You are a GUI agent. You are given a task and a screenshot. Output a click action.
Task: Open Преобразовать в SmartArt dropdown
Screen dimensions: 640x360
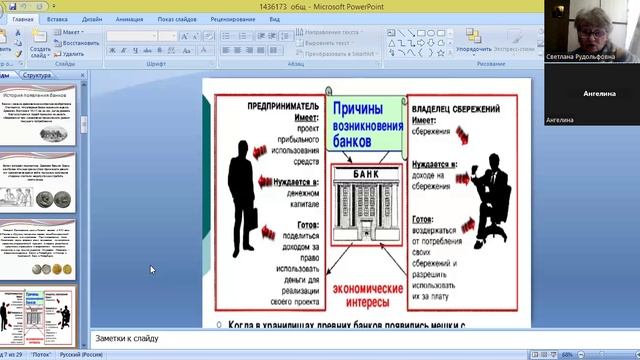[337, 53]
